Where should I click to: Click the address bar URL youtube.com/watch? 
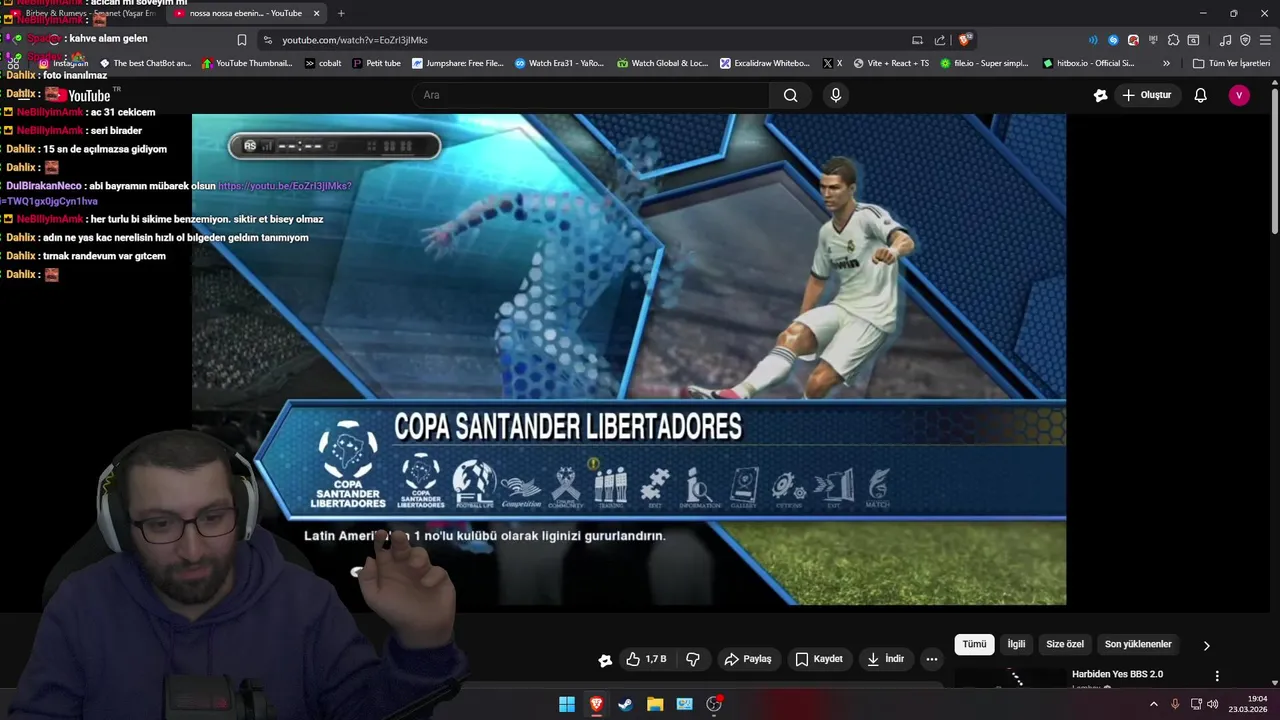pos(355,40)
